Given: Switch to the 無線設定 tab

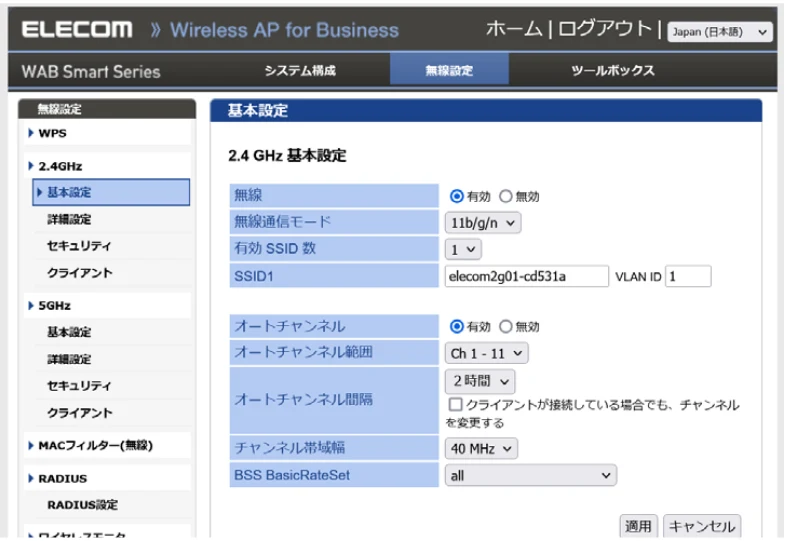Looking at the screenshot, I should [449, 71].
